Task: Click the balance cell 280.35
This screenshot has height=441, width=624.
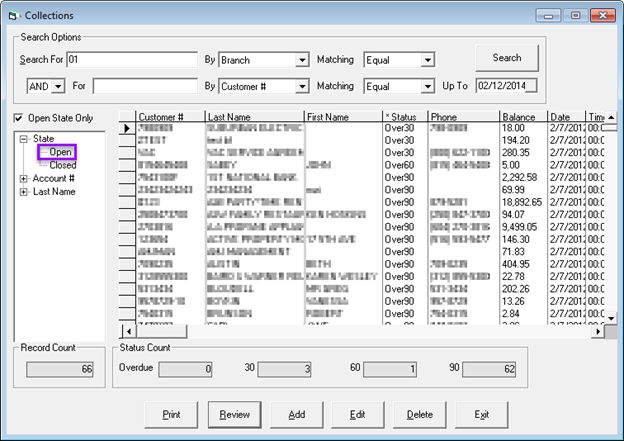Action: (523, 153)
